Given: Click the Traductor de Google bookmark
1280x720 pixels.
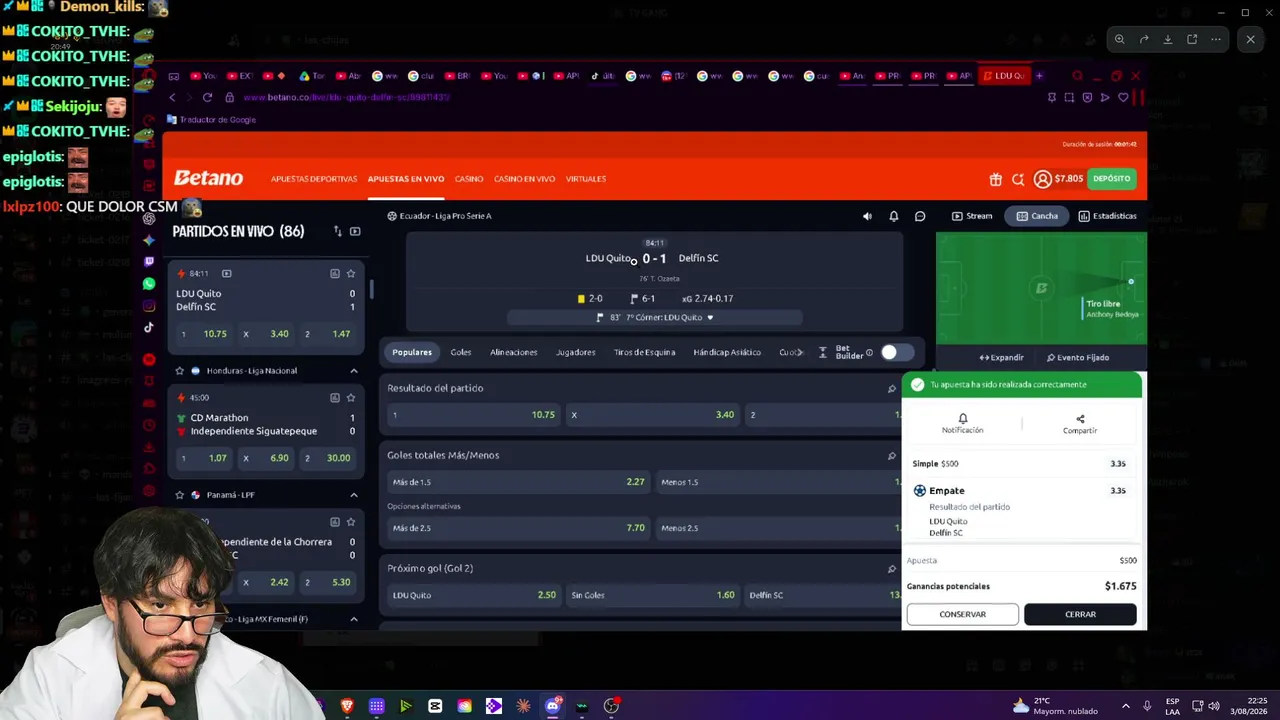Looking at the screenshot, I should point(211,120).
